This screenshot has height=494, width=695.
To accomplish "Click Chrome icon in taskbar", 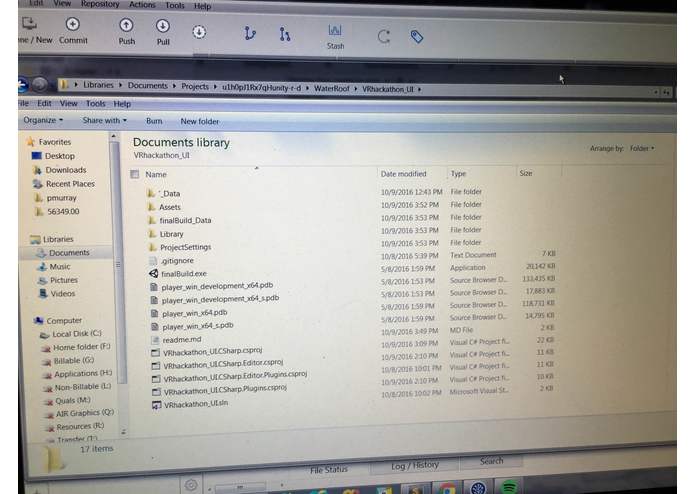I will tap(447, 489).
